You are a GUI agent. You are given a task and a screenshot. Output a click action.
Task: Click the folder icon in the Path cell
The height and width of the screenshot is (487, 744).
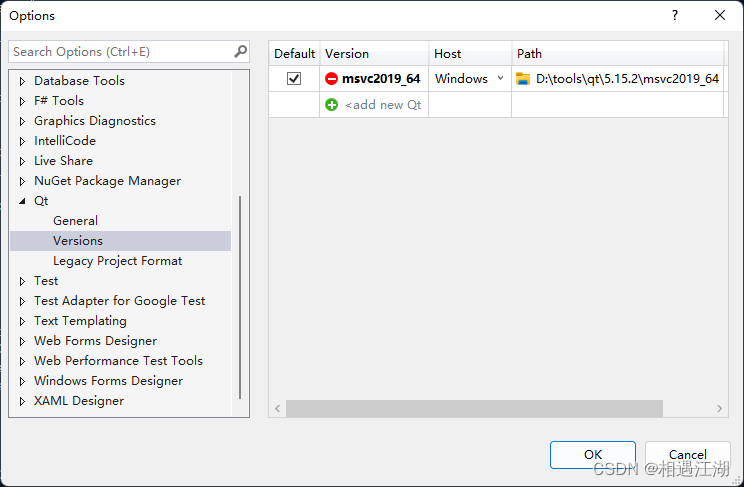[x=523, y=79]
